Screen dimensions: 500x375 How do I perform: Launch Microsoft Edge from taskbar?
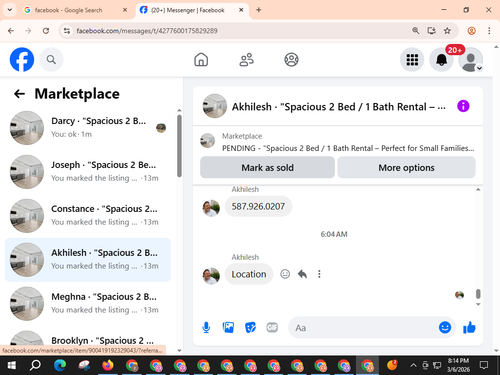[60, 365]
